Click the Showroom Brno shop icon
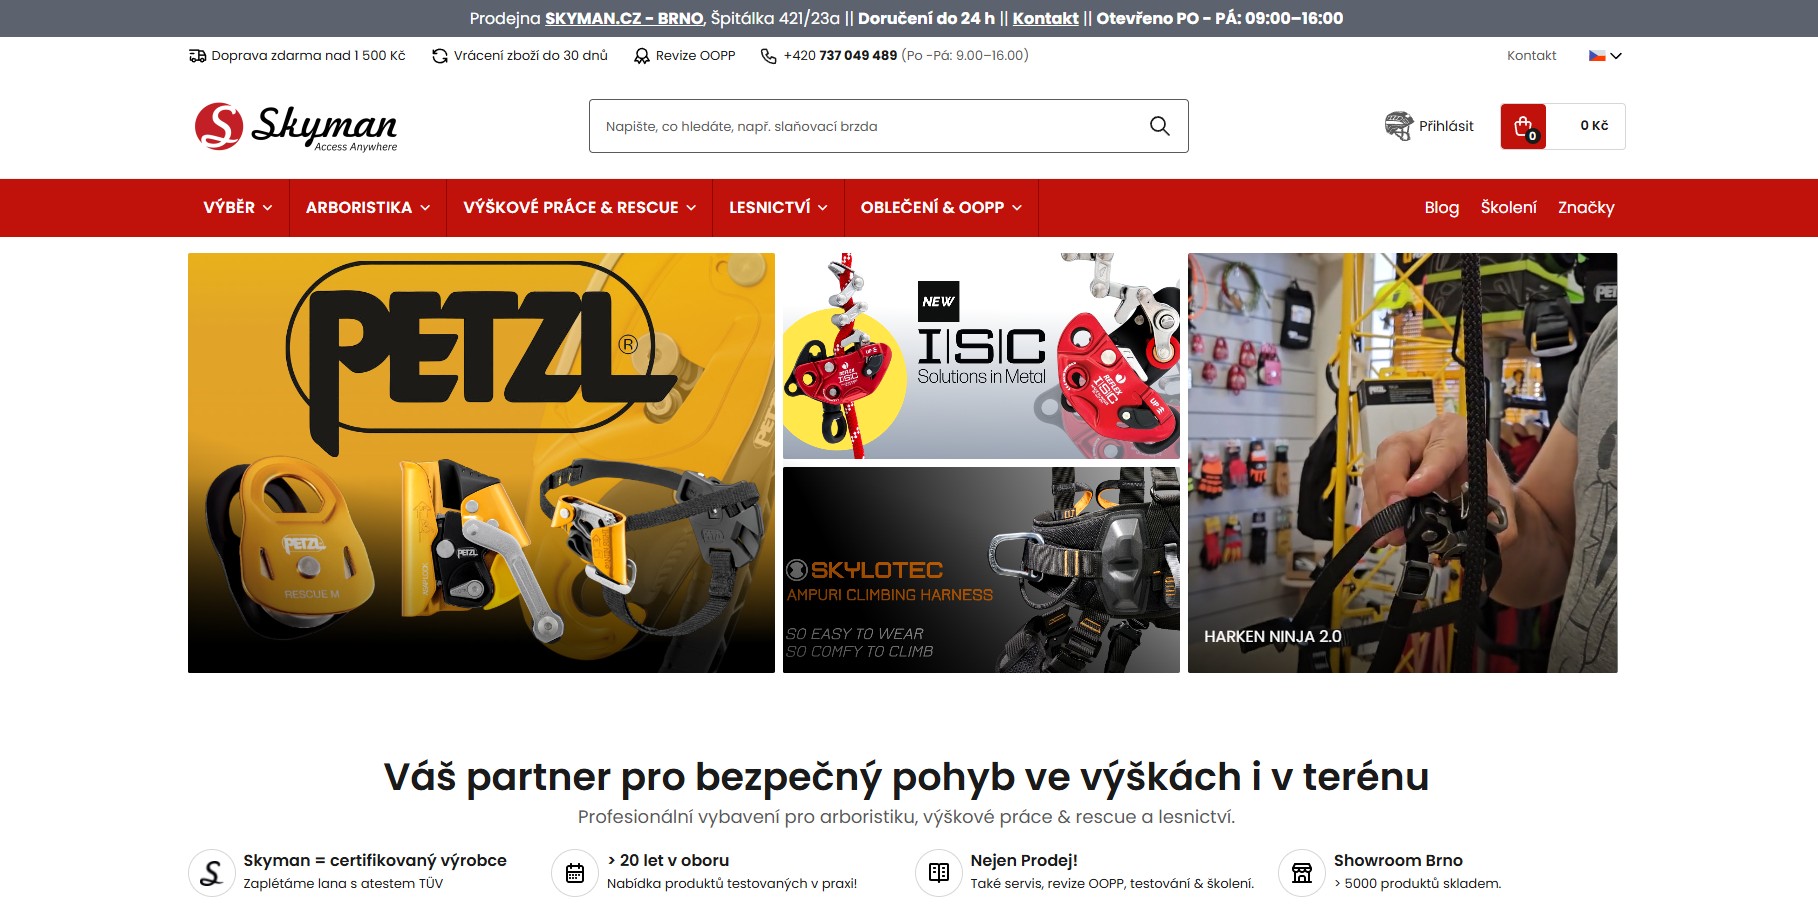Image resolution: width=1818 pixels, height=907 pixels. coord(1302,873)
